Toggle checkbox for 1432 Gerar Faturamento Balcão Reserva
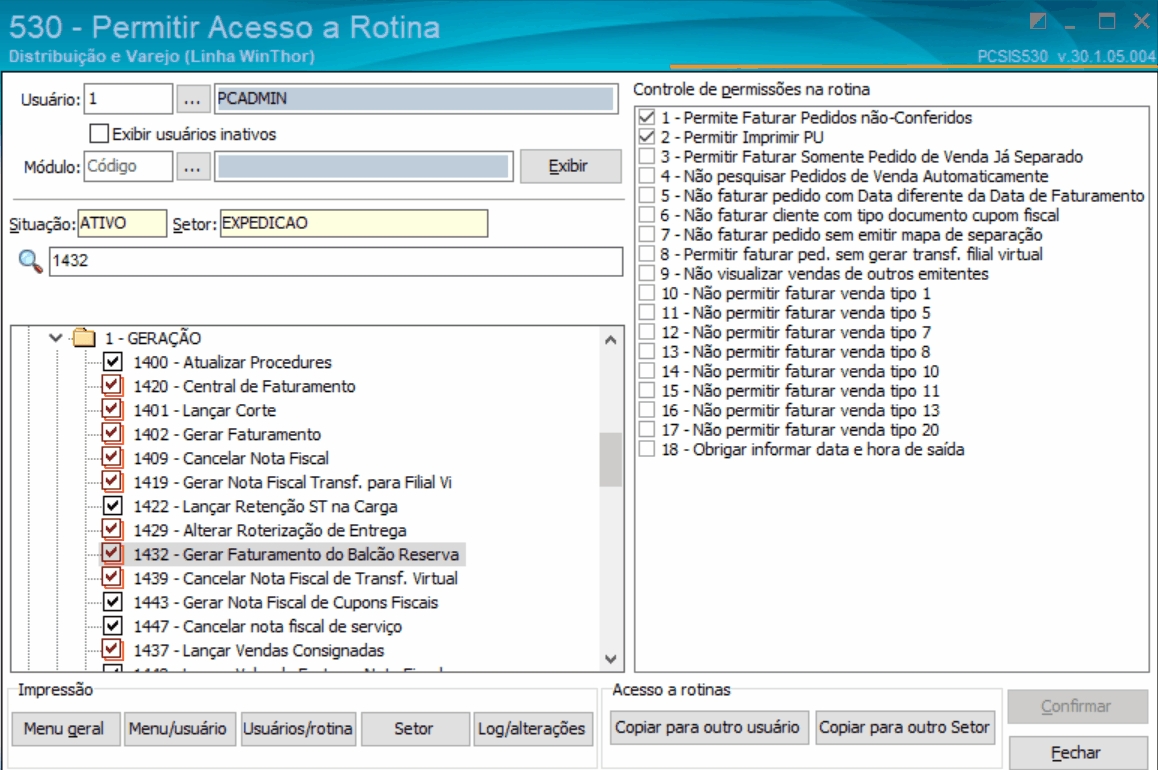The width and height of the screenshot is (1158, 770). 112,554
